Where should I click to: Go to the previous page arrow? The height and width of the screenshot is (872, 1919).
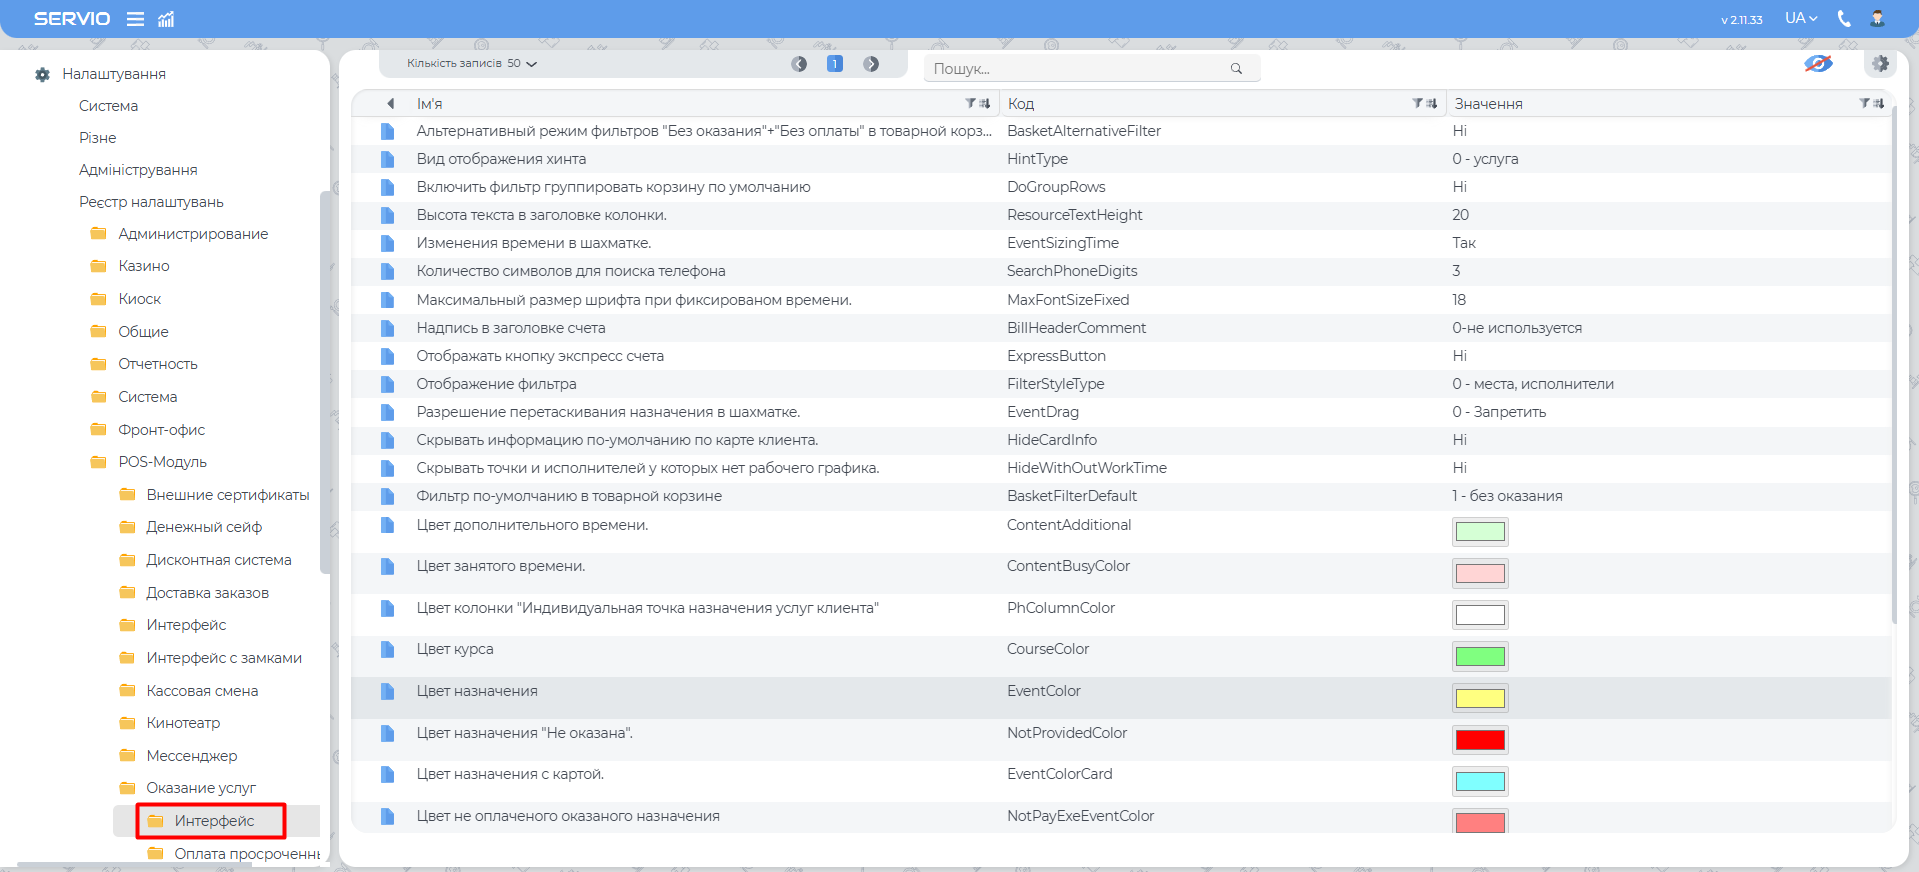[799, 64]
